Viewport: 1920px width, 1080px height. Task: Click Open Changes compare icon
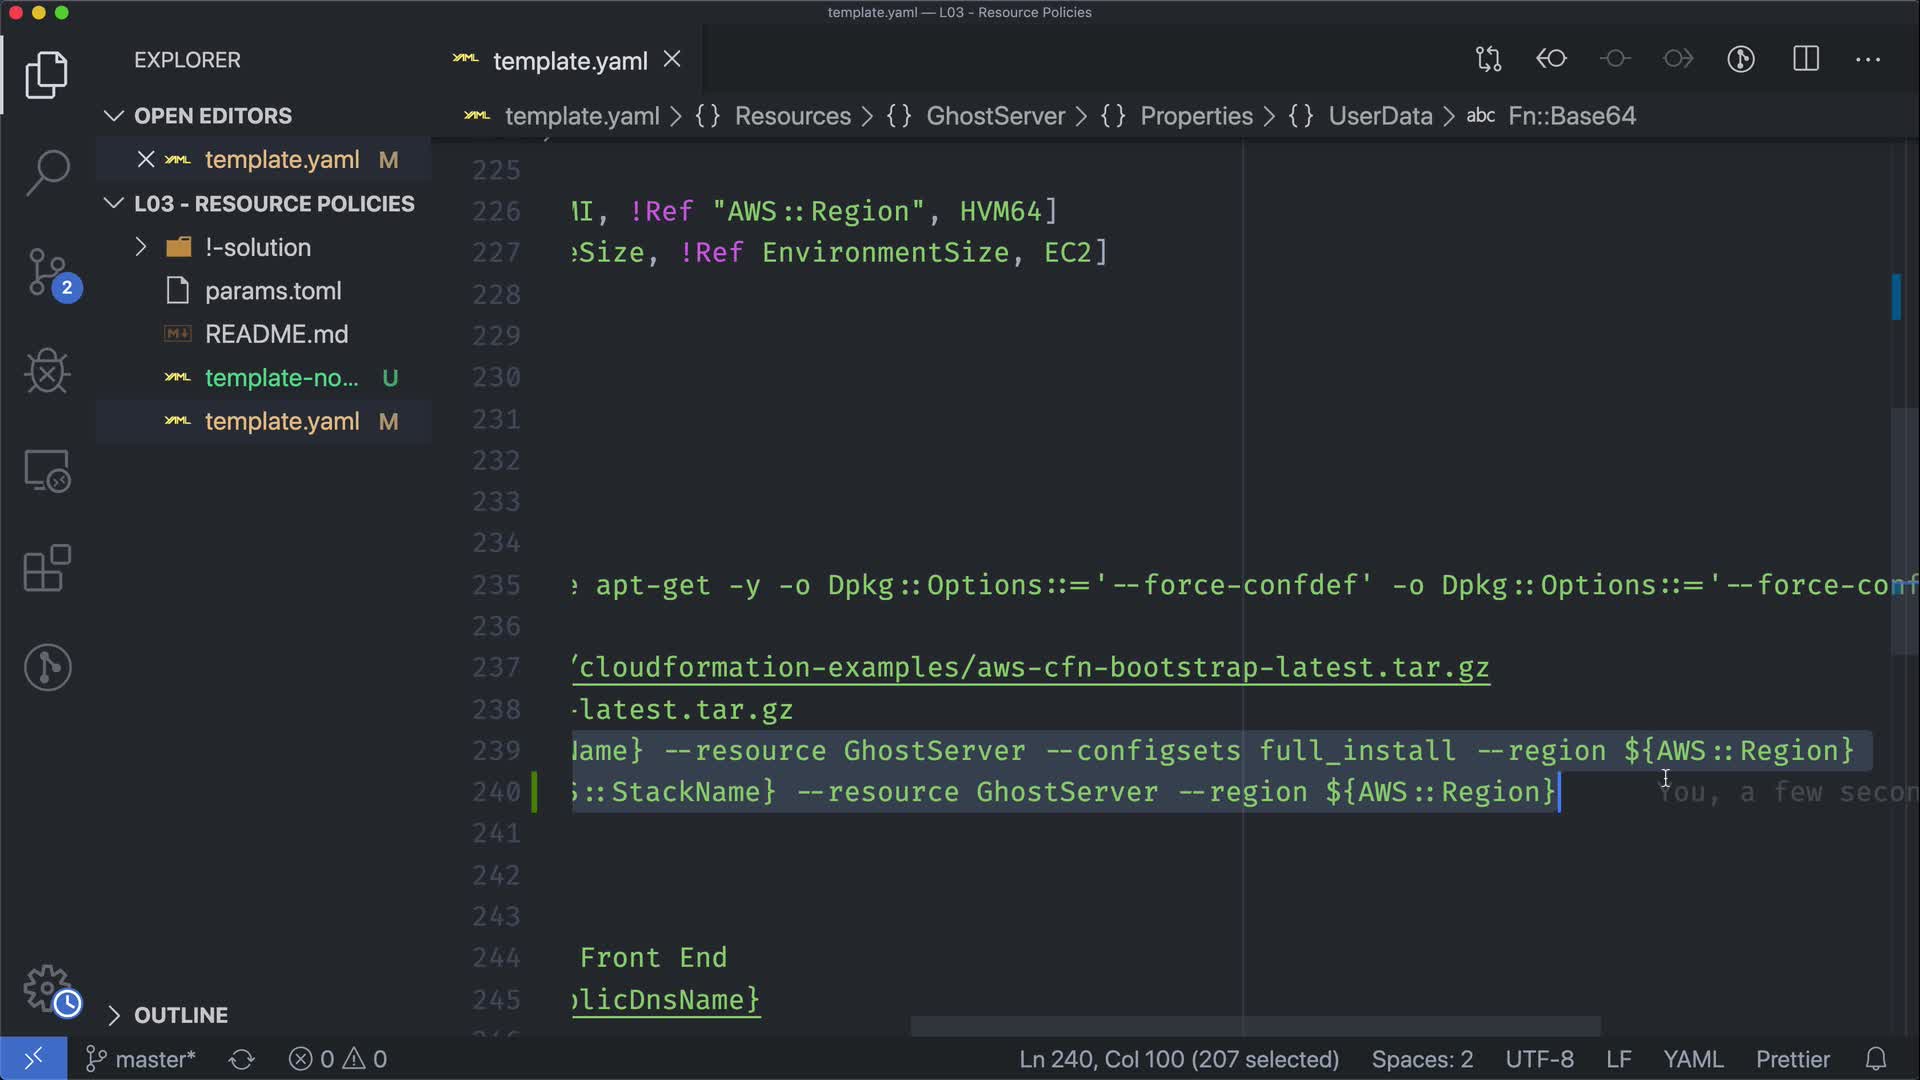(x=1488, y=59)
